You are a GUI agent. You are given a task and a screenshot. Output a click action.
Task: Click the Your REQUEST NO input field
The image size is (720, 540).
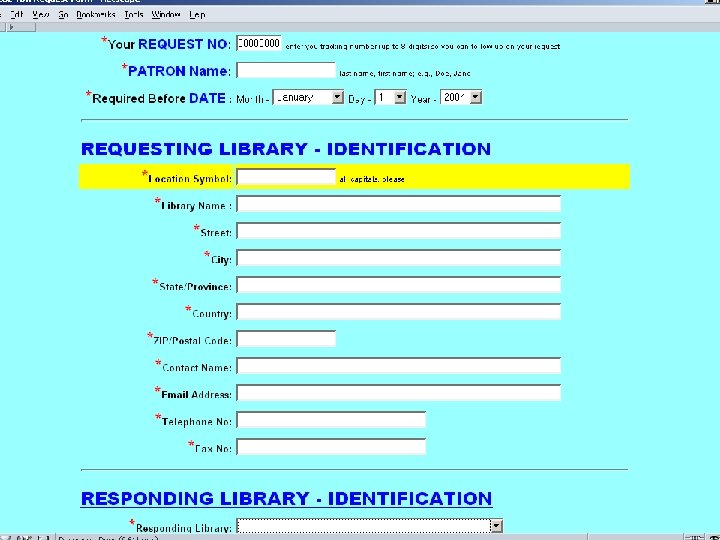[x=259, y=43]
